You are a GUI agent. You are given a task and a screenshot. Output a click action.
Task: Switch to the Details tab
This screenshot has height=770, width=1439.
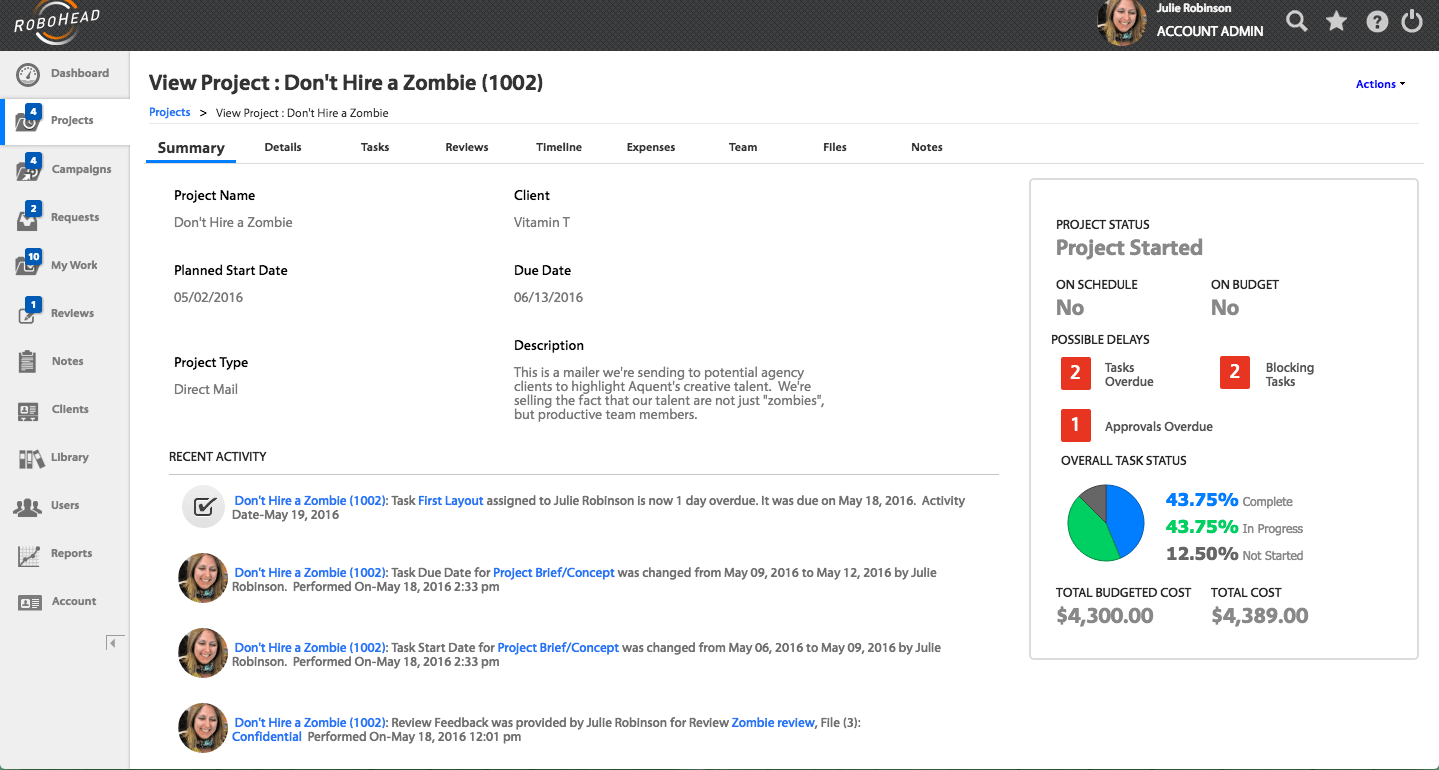(x=283, y=147)
